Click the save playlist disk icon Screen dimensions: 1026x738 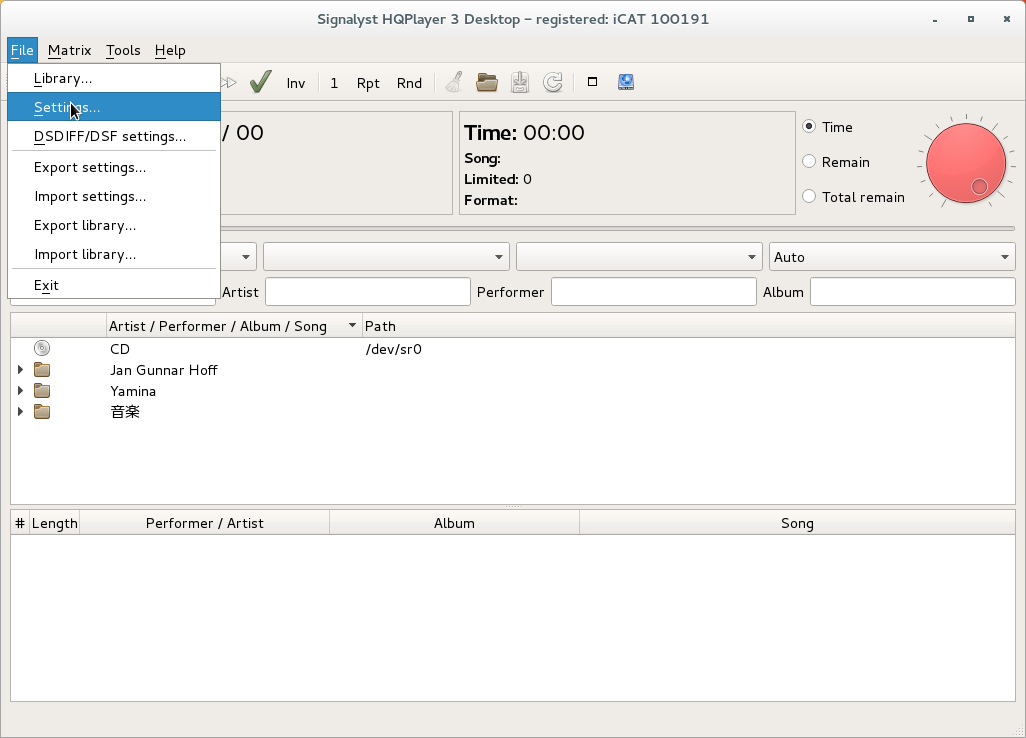[x=520, y=82]
